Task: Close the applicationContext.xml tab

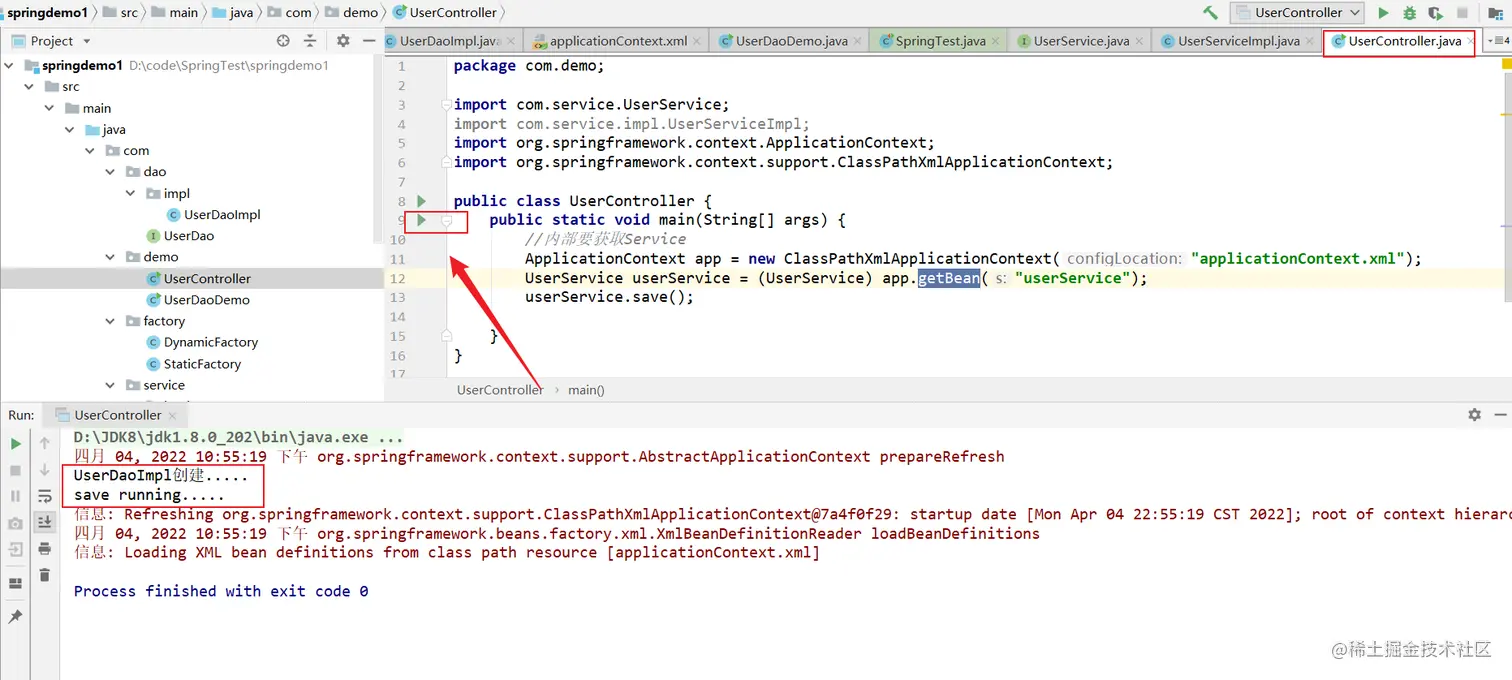Action: coord(698,42)
